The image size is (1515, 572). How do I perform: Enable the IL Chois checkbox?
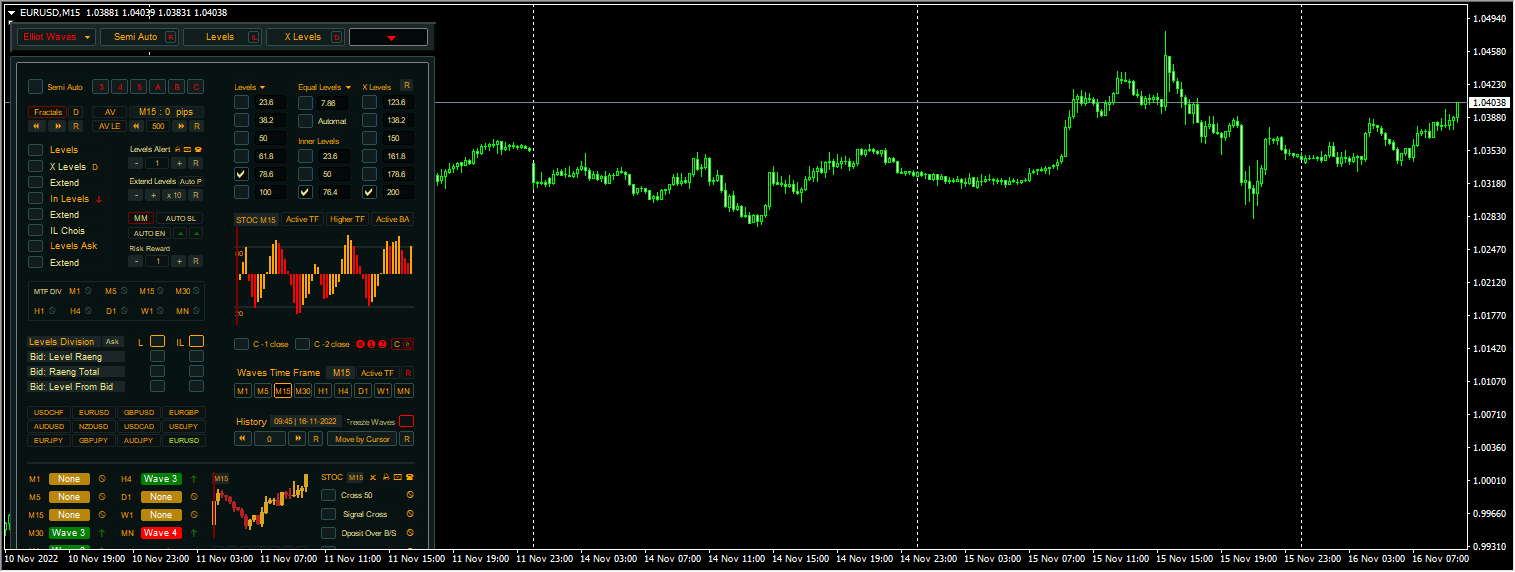pyautogui.click(x=36, y=230)
